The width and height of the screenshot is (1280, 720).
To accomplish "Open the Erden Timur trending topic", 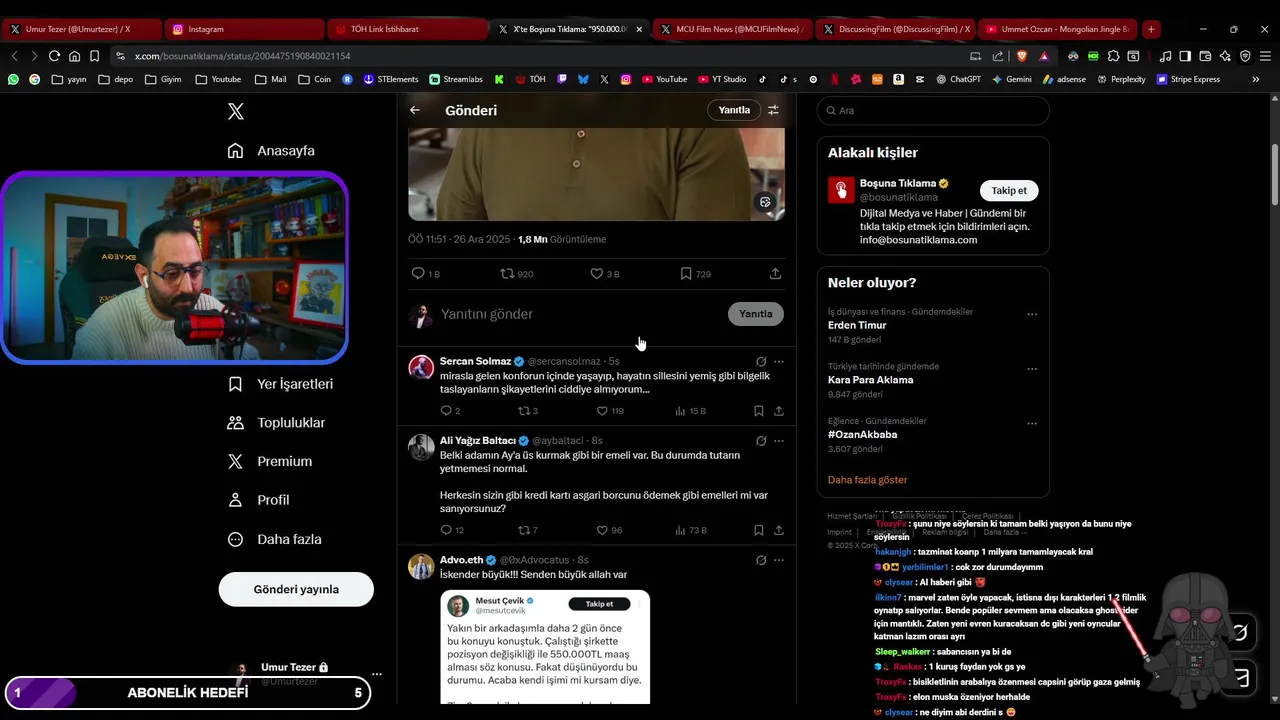I will tap(857, 325).
